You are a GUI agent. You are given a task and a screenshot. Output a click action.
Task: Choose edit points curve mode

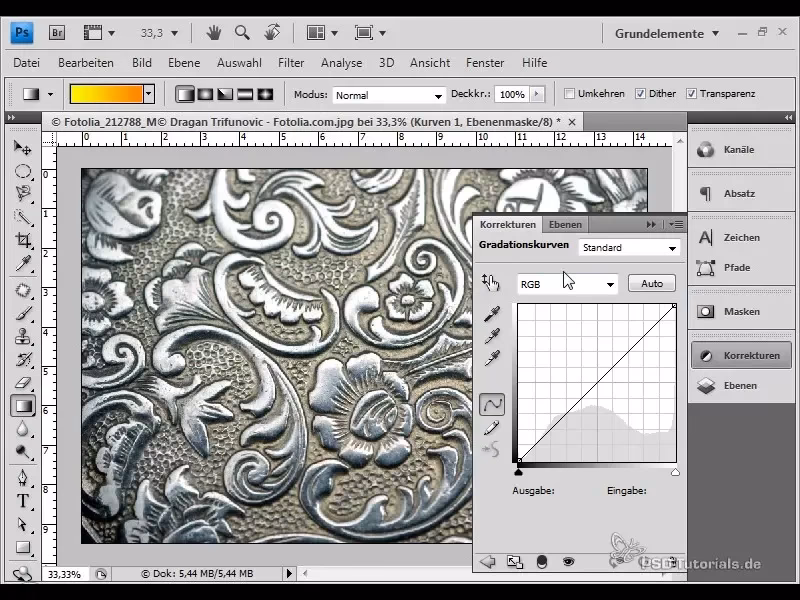[492, 405]
